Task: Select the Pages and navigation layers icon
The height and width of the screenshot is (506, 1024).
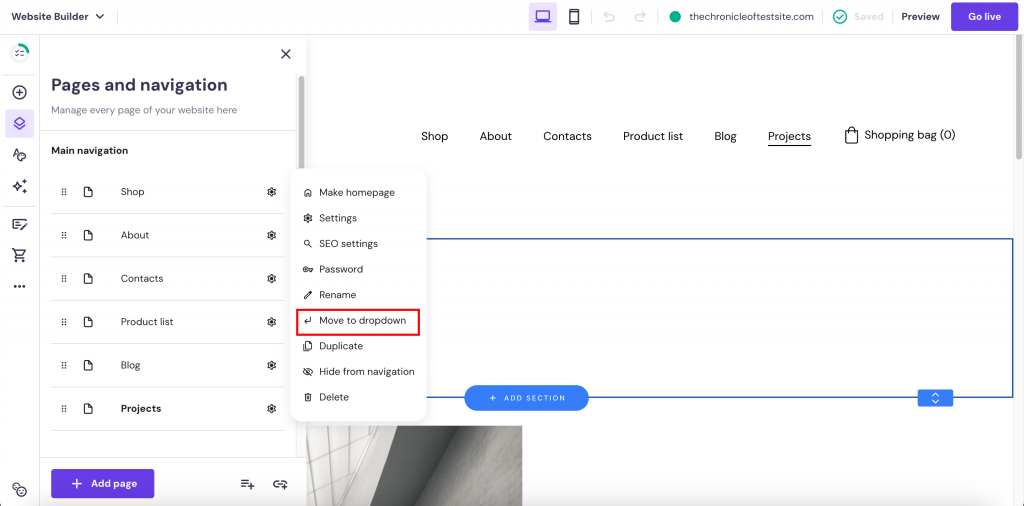Action: point(19,123)
